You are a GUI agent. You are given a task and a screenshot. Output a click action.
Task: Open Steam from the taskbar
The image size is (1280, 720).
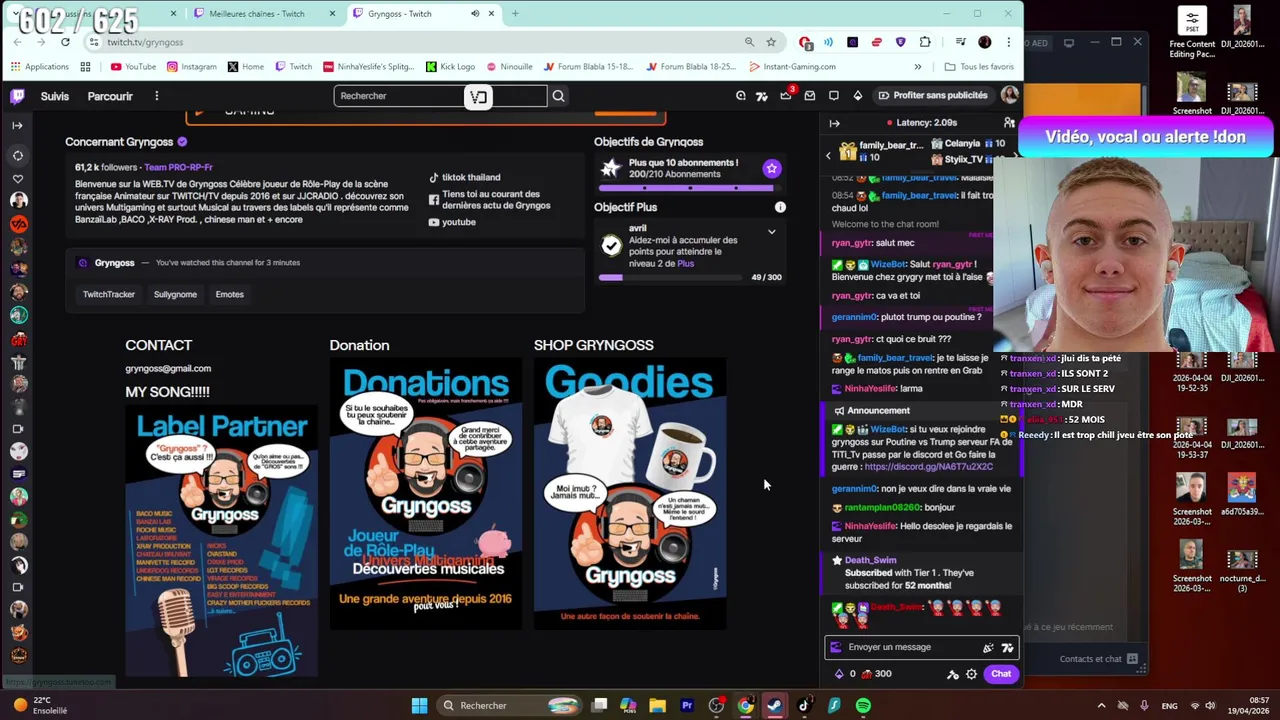click(775, 706)
